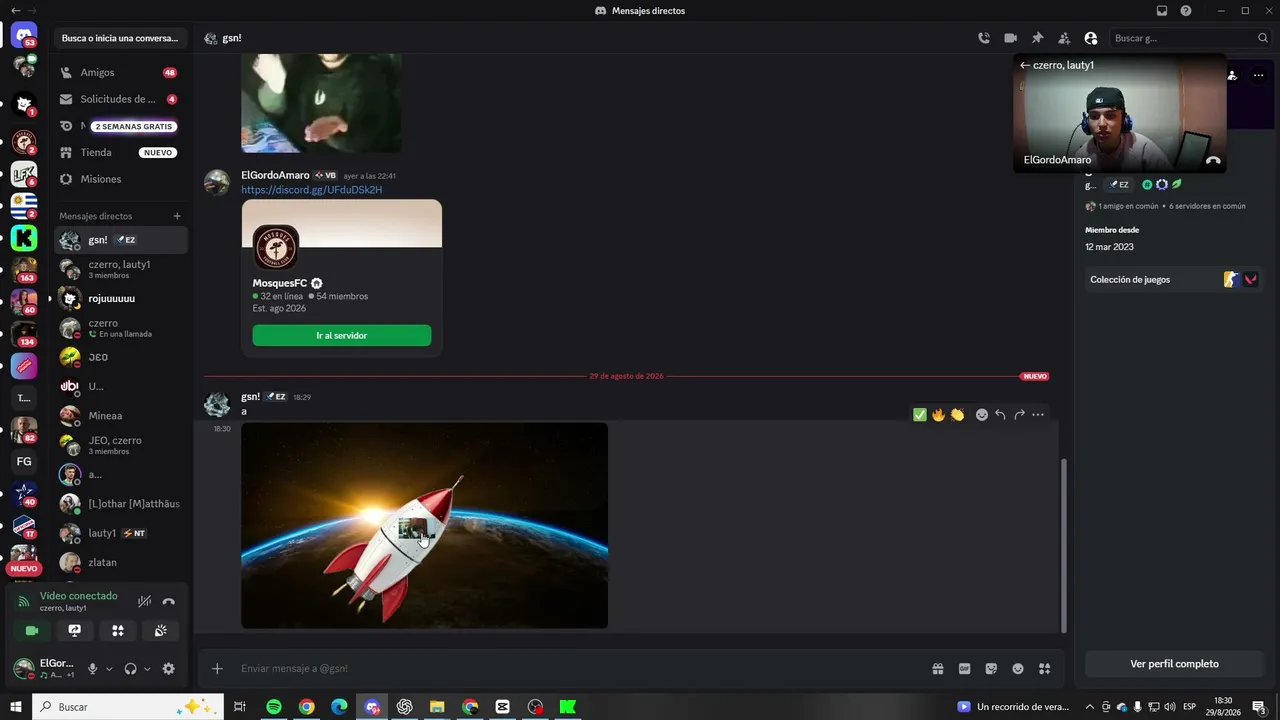Click the message box Enviar mensaje a @gsn!
Viewport: 1280px width, 720px height.
[x=580, y=669]
